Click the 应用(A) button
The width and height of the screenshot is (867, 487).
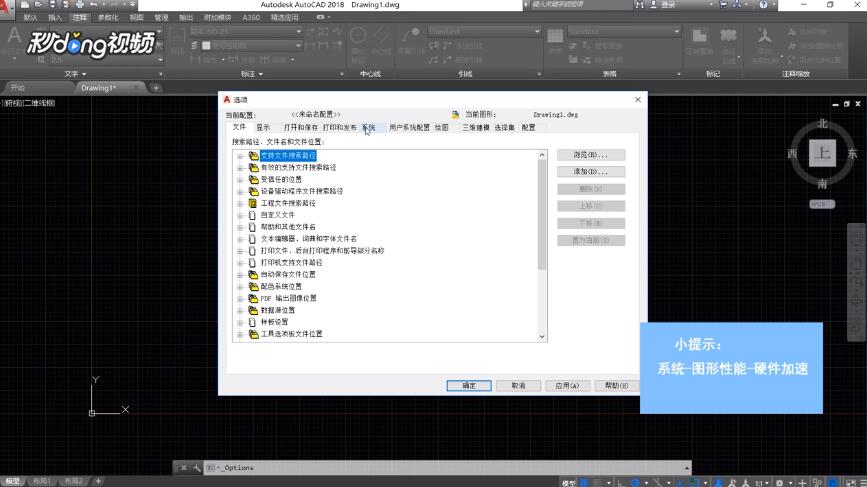567,385
